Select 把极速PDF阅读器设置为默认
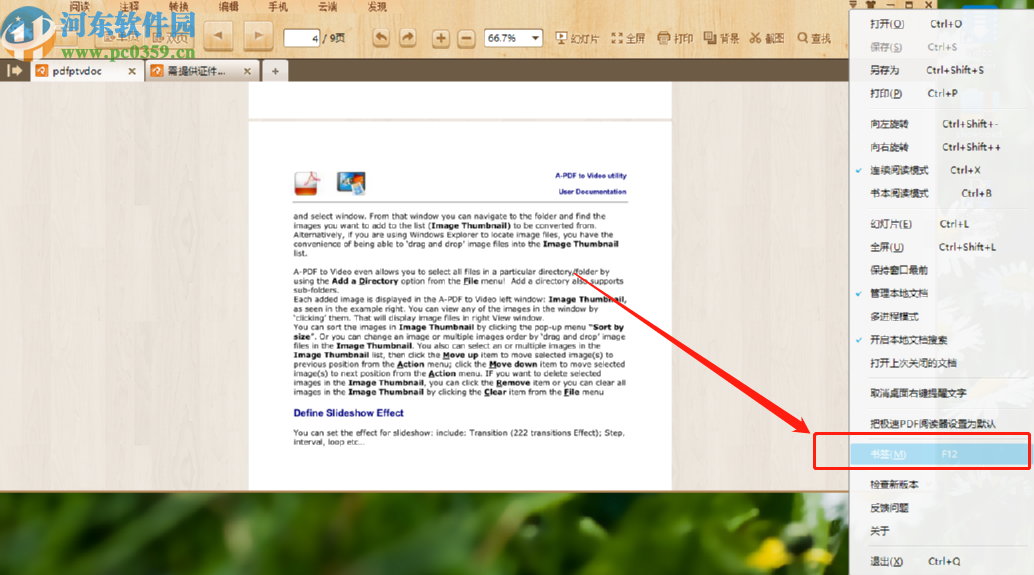This screenshot has width=1034, height=575. point(940,424)
